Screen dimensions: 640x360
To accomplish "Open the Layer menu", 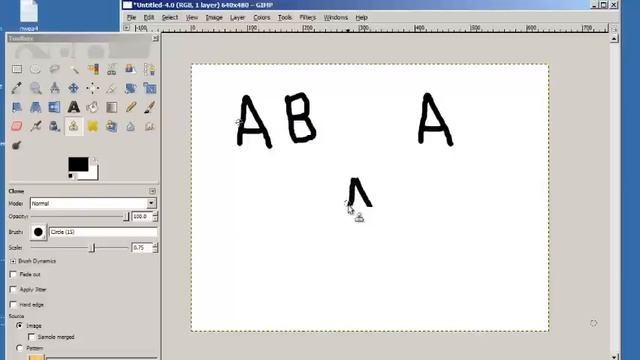I will (237, 18).
